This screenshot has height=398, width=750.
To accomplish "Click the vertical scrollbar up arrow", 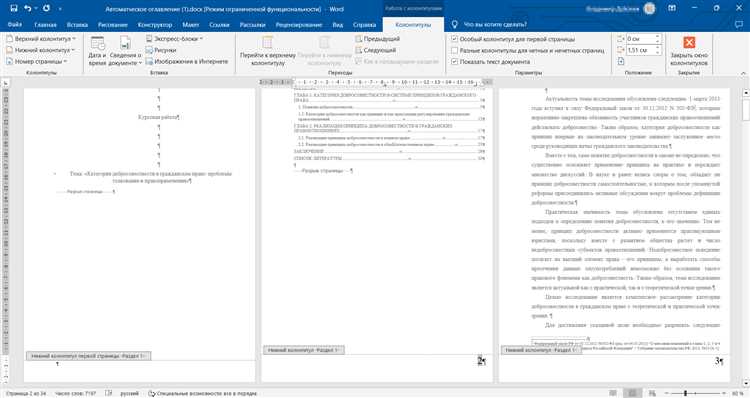I will click(745, 92).
